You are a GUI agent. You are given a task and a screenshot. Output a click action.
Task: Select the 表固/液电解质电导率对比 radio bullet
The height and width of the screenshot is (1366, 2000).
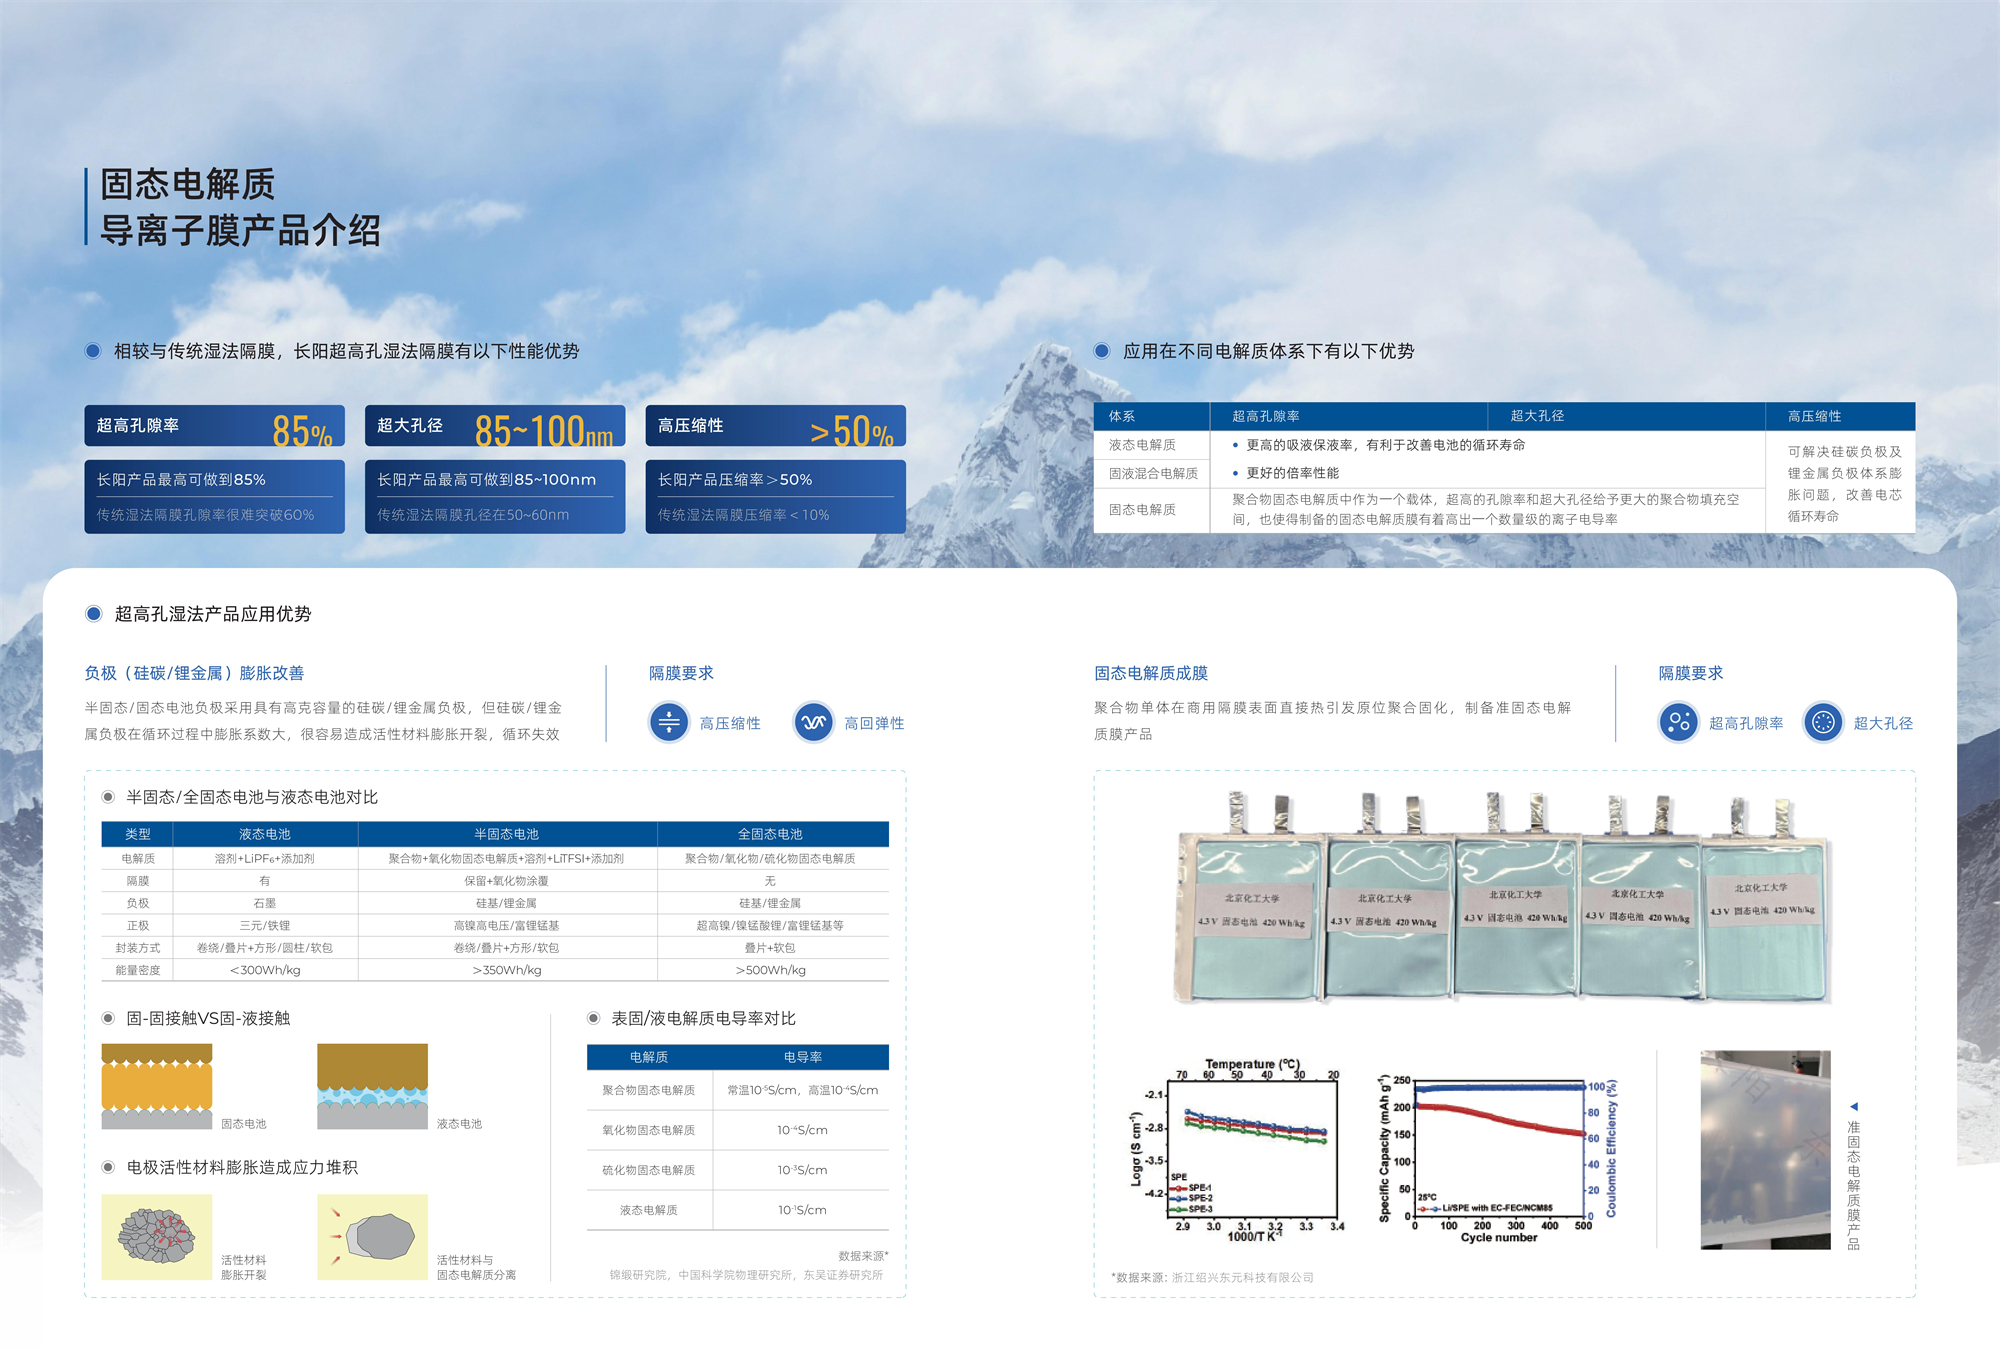pyautogui.click(x=593, y=1018)
